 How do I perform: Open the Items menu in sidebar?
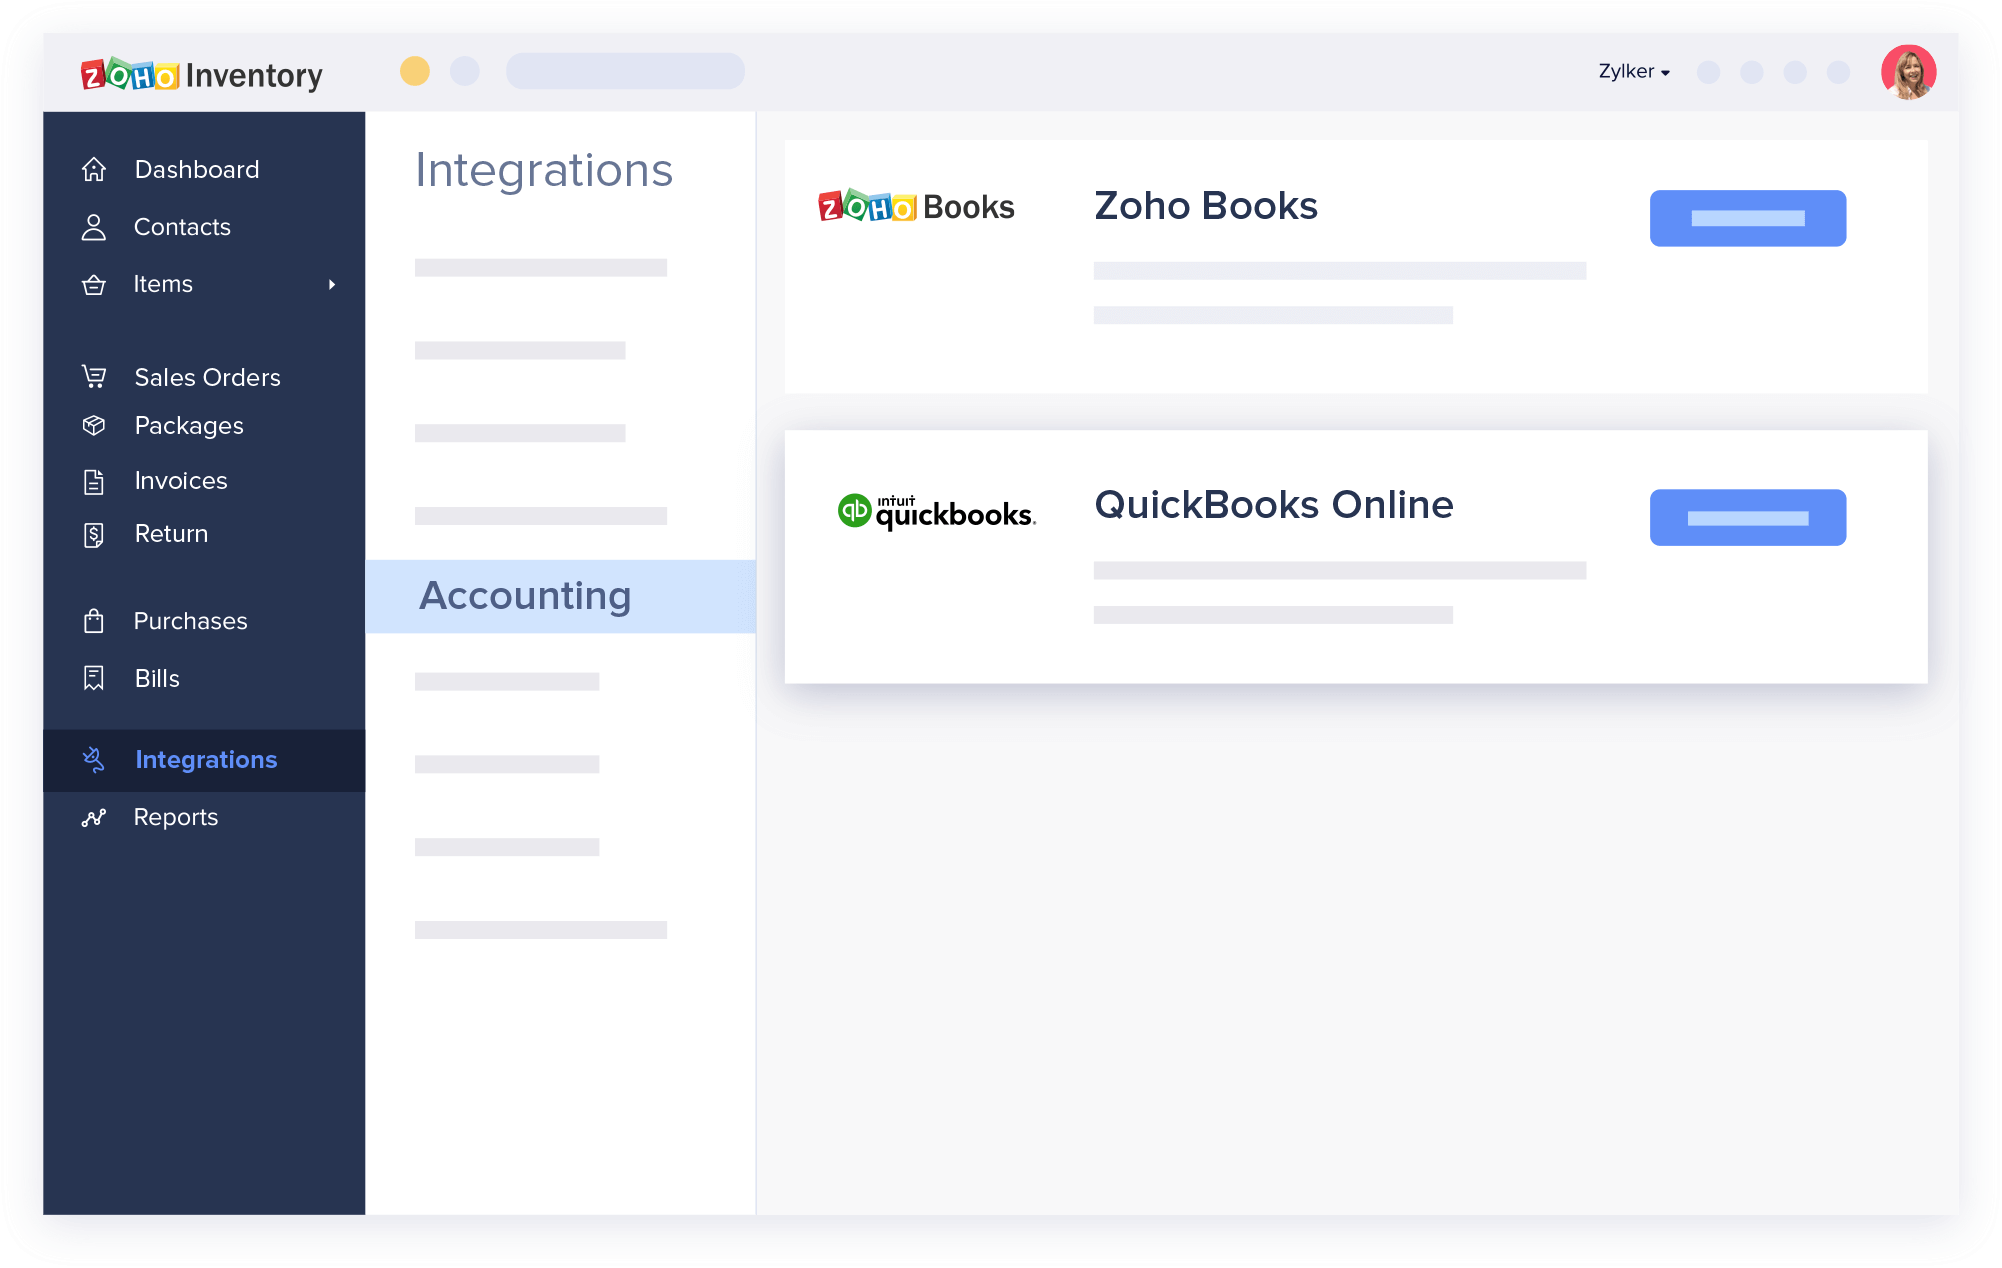204,285
